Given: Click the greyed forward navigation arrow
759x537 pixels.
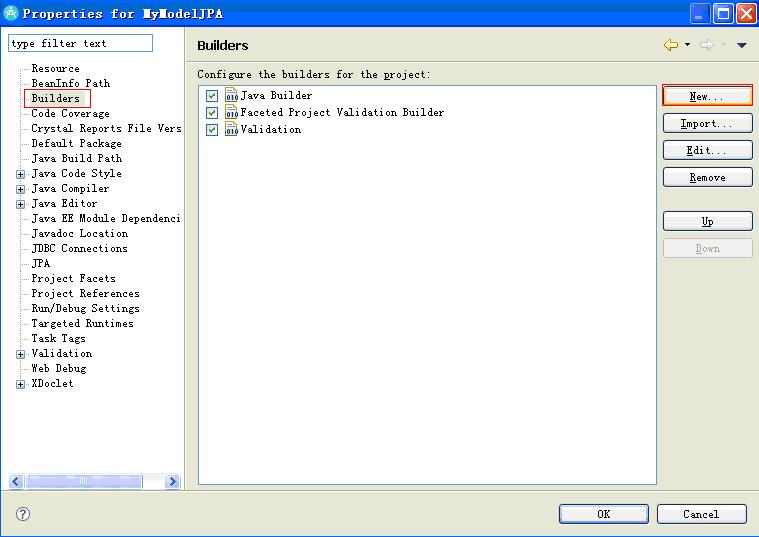Looking at the screenshot, I should 707,45.
